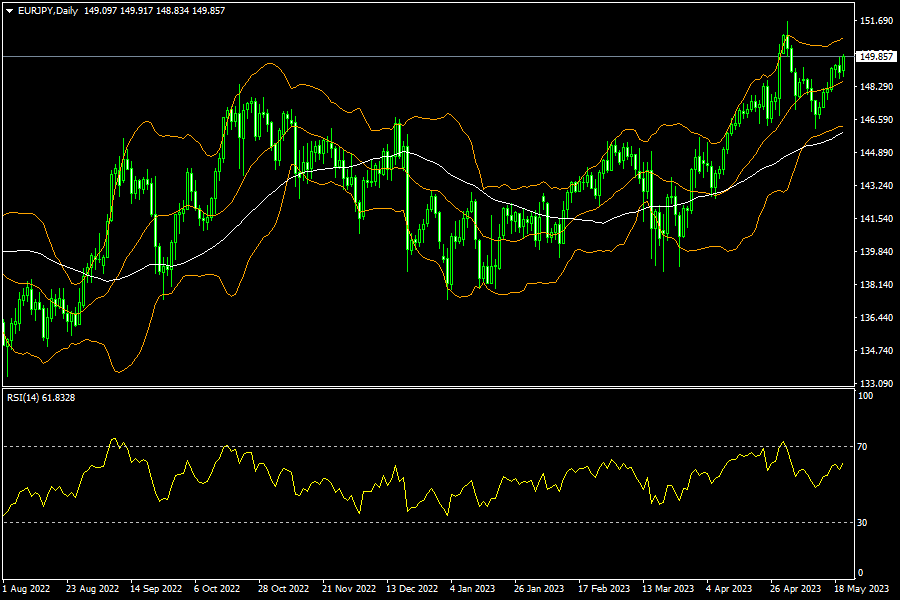Click the 136.440 price scale value
Screen dimensions: 900x600
point(876,318)
